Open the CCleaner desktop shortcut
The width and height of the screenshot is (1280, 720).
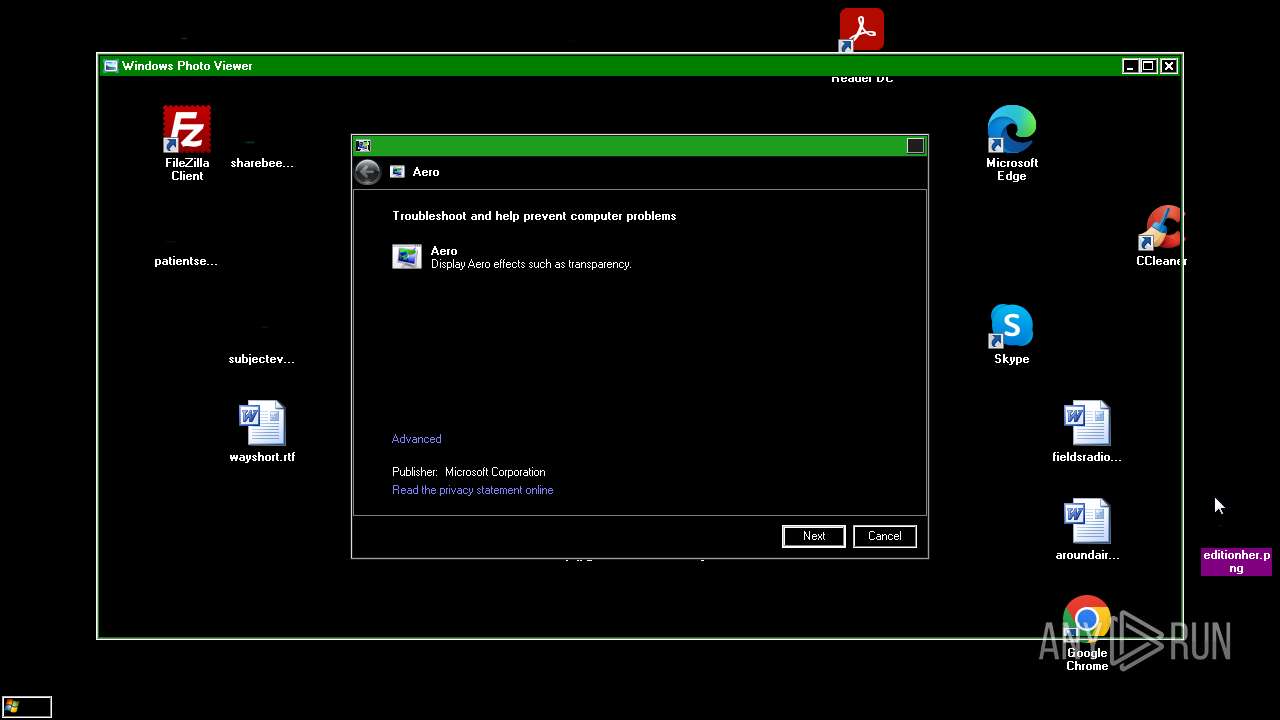point(1161,228)
